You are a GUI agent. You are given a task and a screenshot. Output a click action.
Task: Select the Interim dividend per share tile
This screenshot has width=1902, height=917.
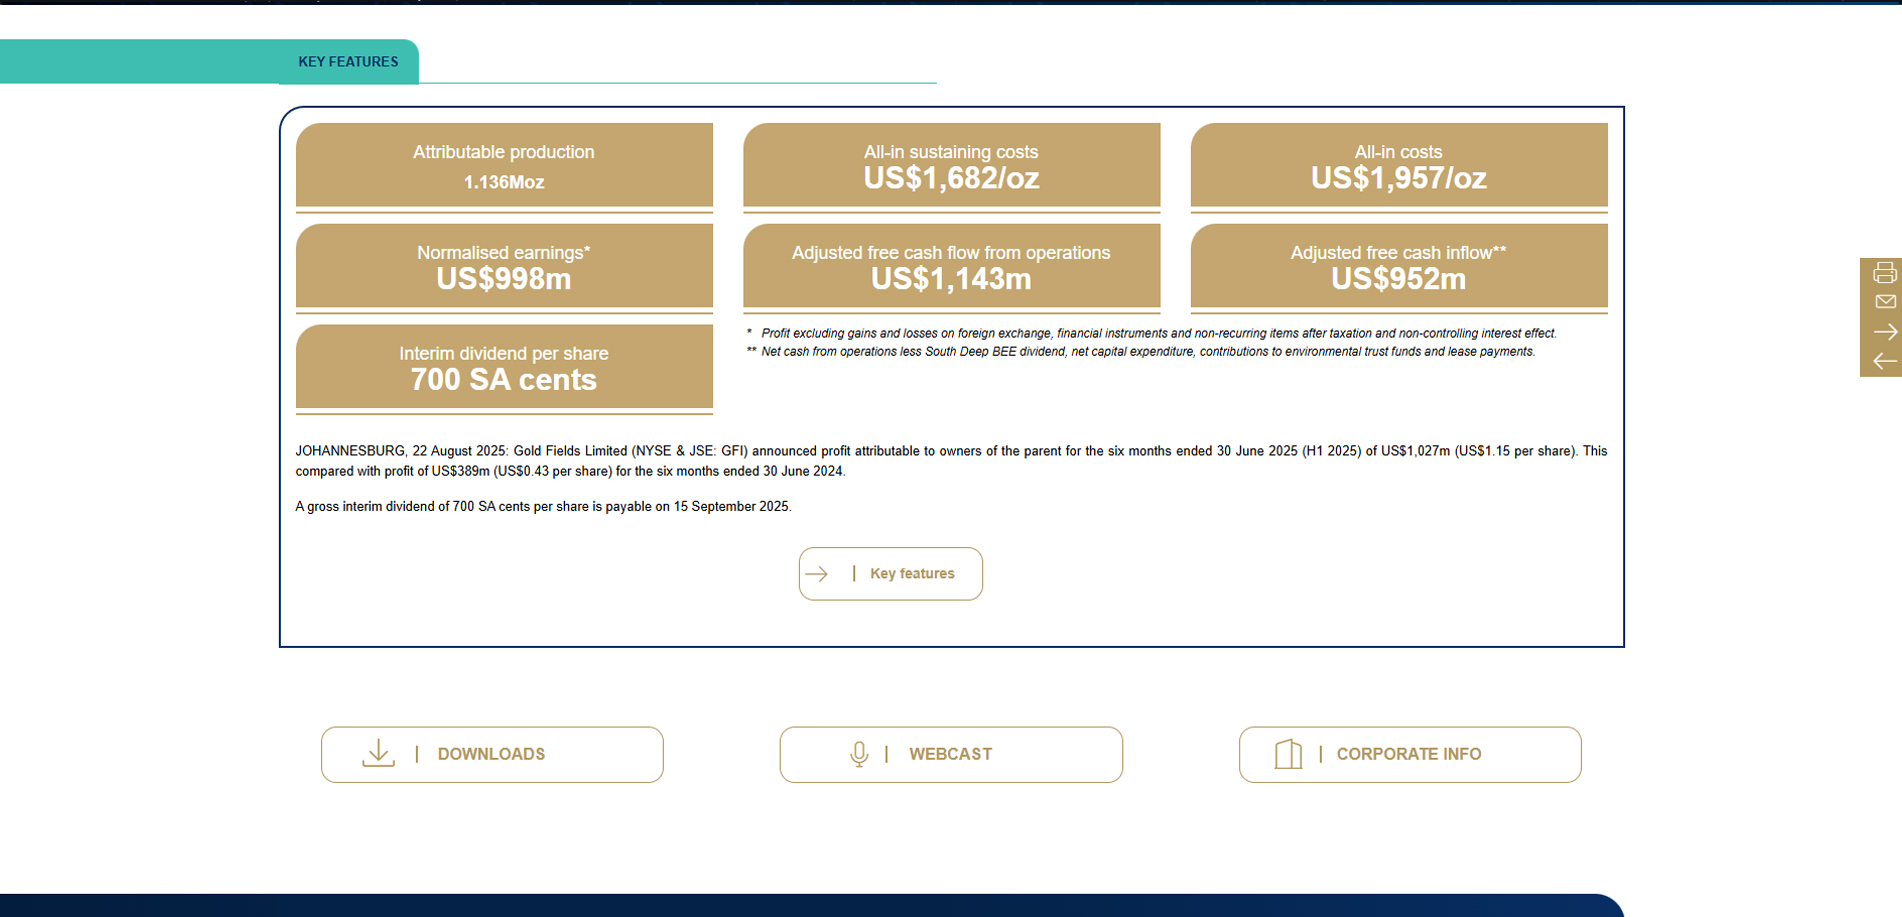click(x=504, y=367)
